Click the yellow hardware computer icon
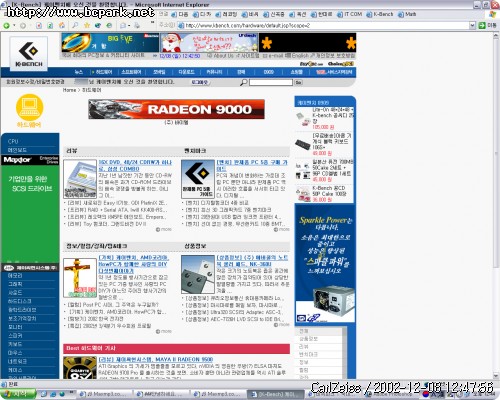 (x=29, y=108)
